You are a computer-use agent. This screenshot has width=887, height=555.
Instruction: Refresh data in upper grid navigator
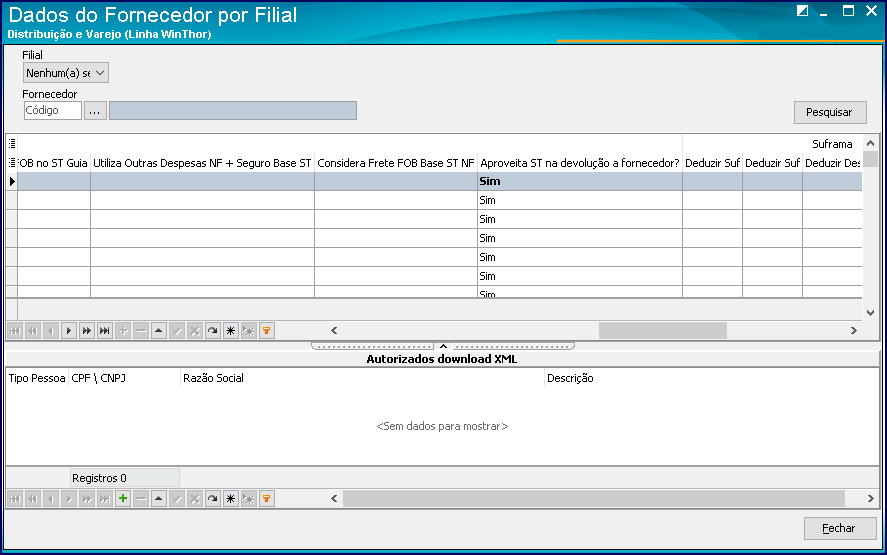pos(213,331)
